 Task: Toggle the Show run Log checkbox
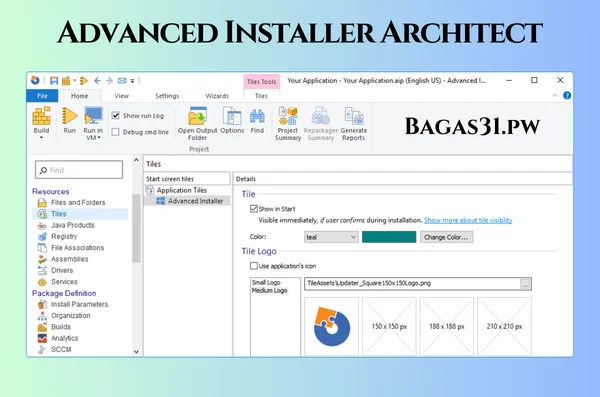pos(116,115)
